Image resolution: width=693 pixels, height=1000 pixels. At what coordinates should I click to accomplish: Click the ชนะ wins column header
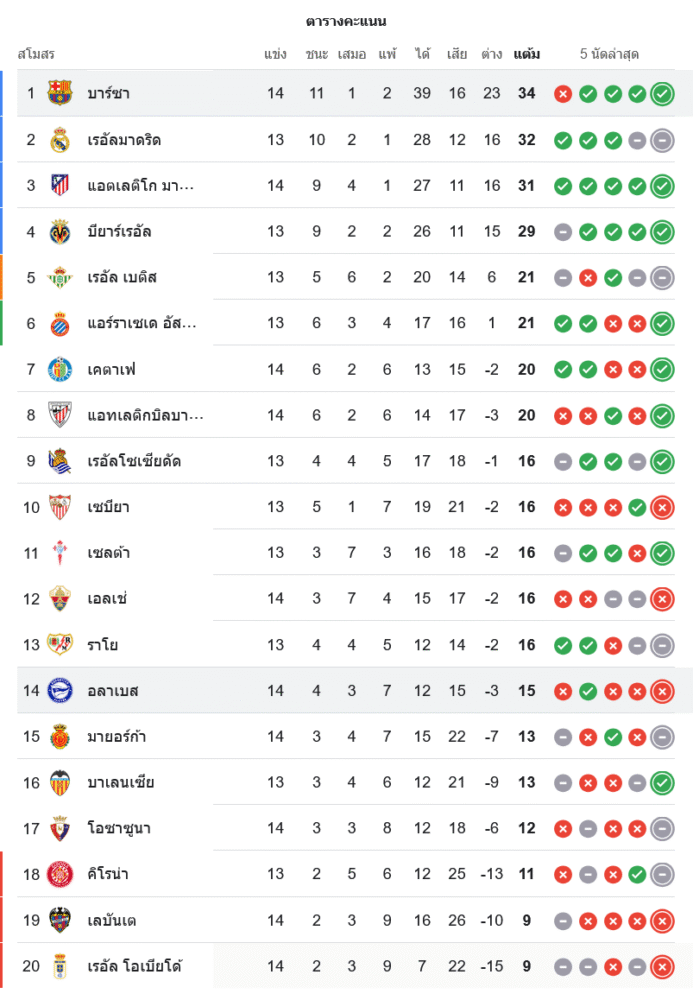[x=317, y=54]
